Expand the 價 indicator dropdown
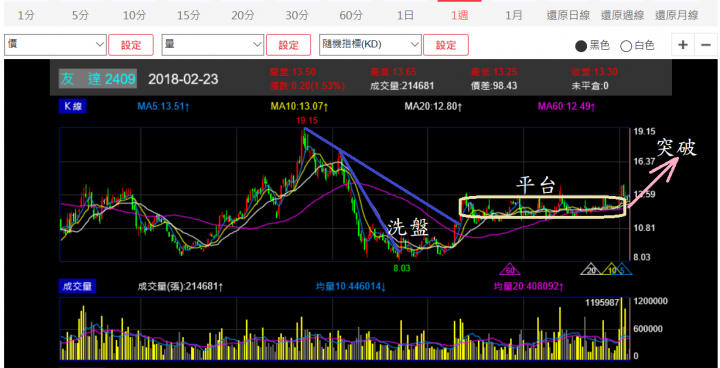The width and height of the screenshot is (720, 368). point(56,45)
